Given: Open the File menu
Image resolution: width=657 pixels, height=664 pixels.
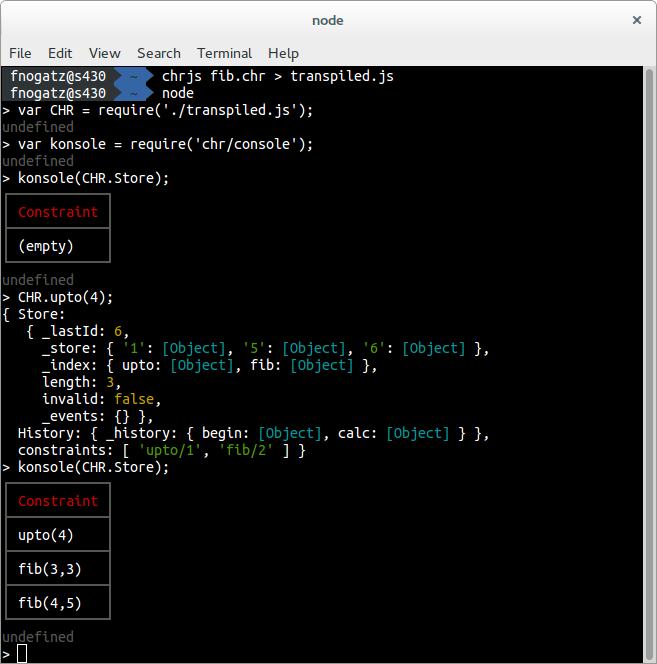Looking at the screenshot, I should pos(20,53).
